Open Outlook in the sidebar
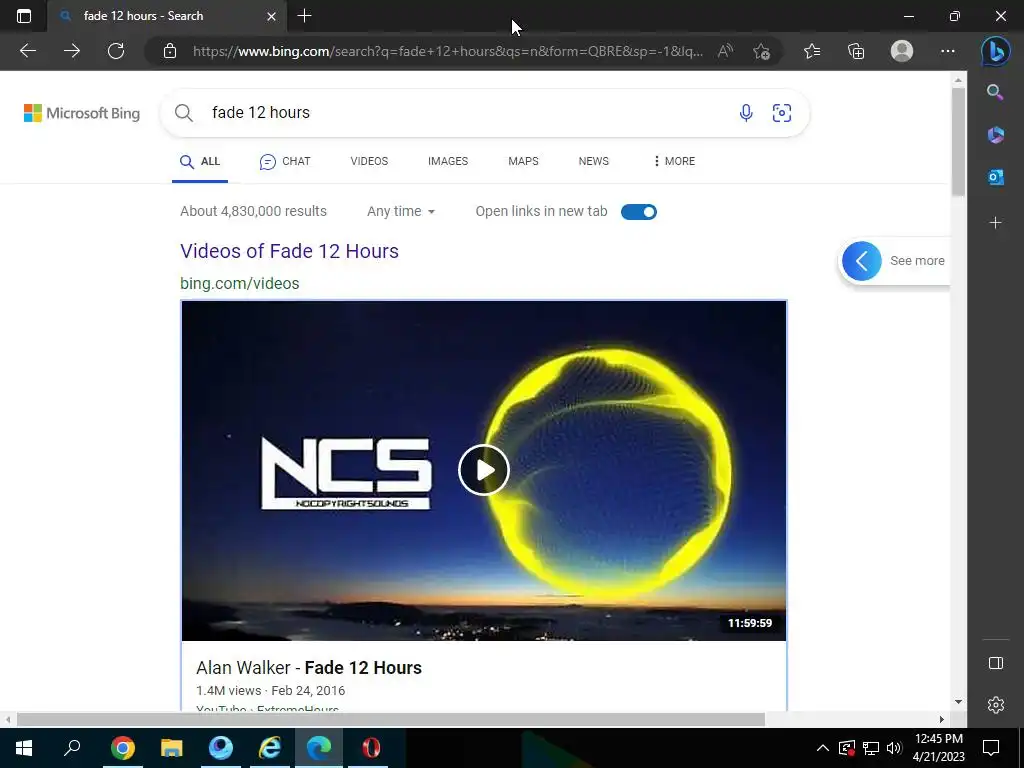The height and width of the screenshot is (768, 1024). 995,177
